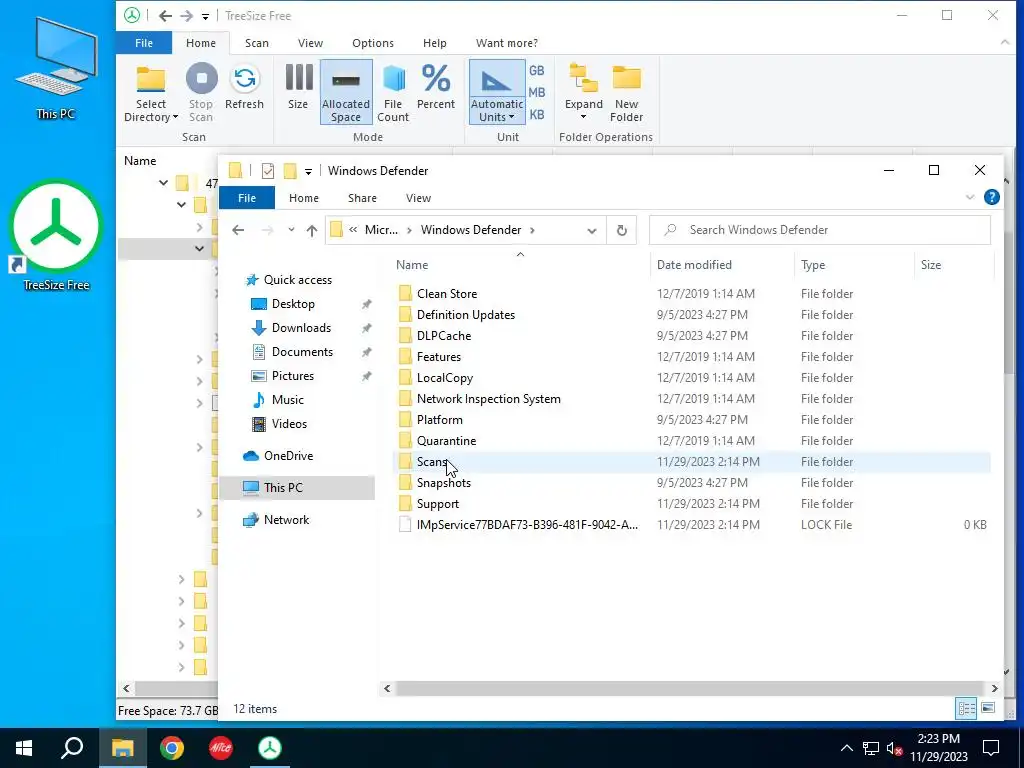Expand the Explorer ribbon chevron
Viewport: 1024px width, 768px height.
[x=970, y=197]
